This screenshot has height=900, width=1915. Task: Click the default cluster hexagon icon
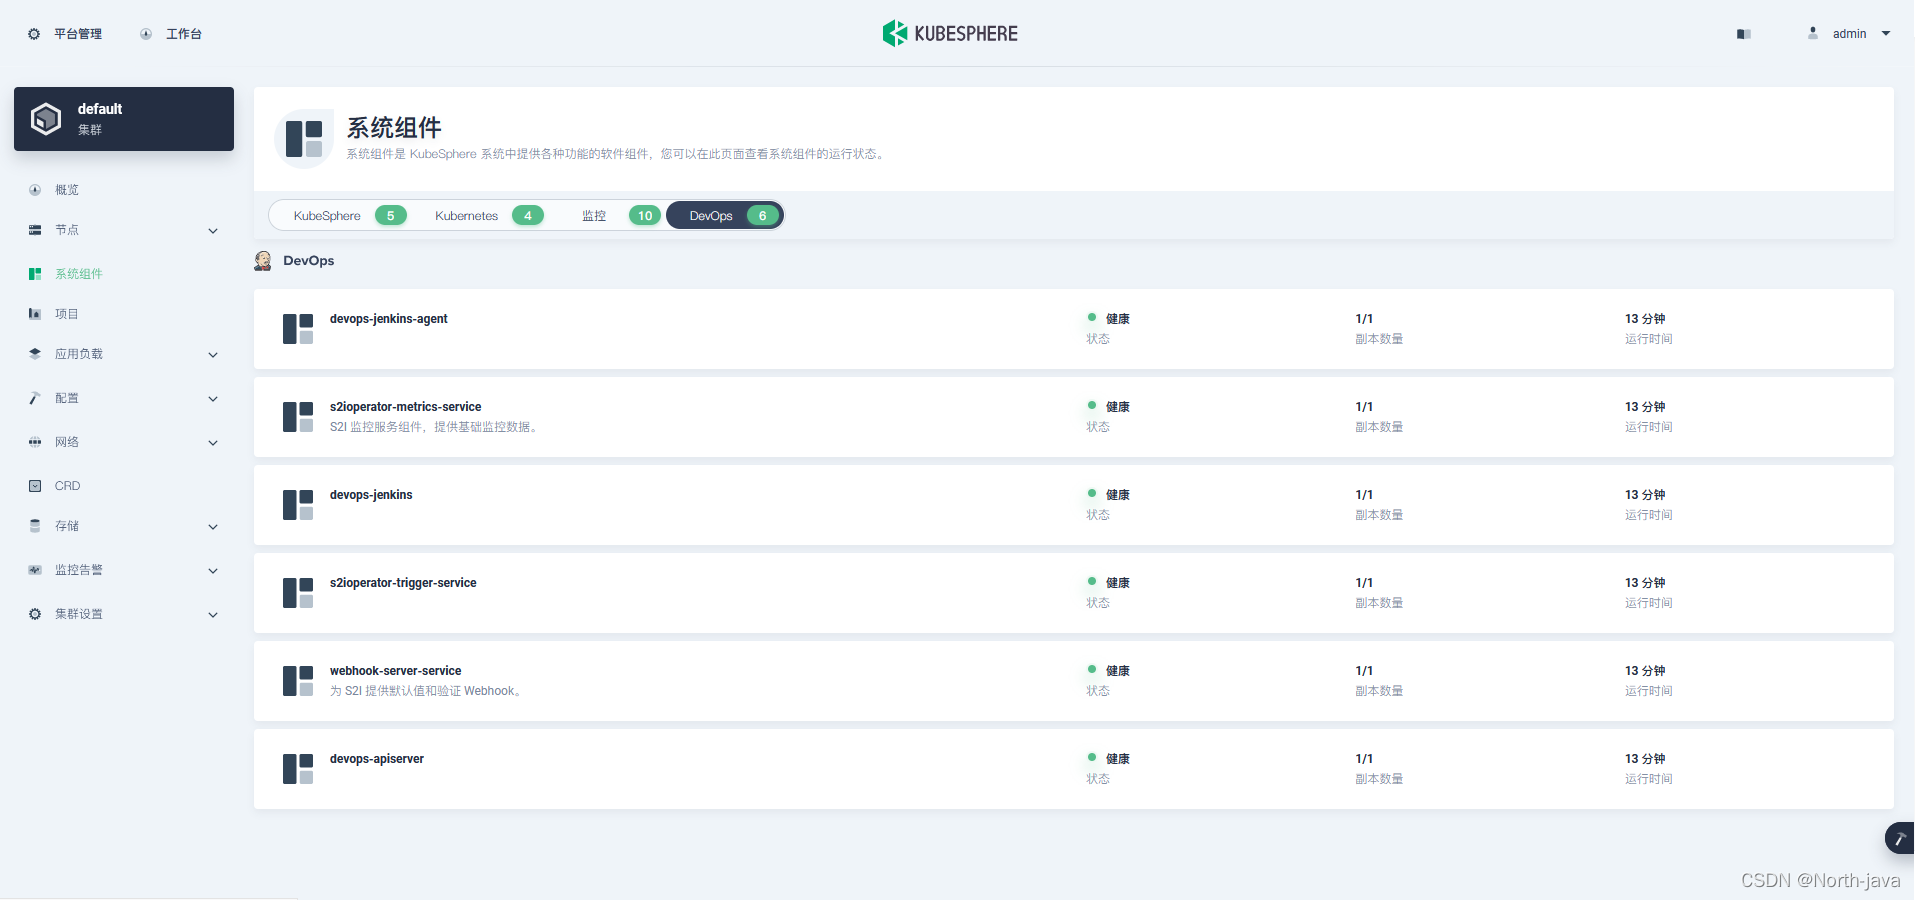[x=46, y=119]
